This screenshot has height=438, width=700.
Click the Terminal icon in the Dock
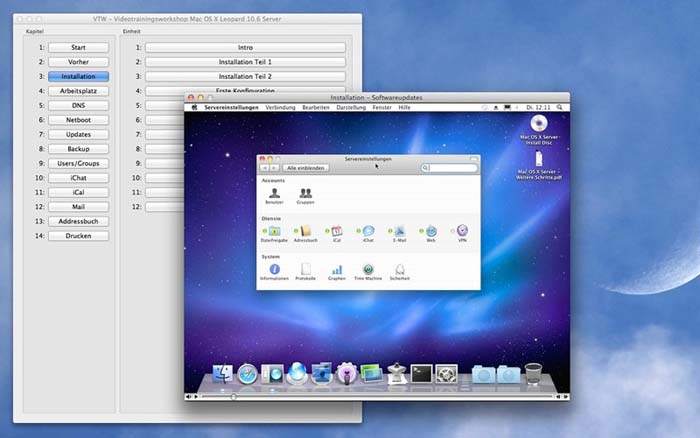click(x=421, y=374)
